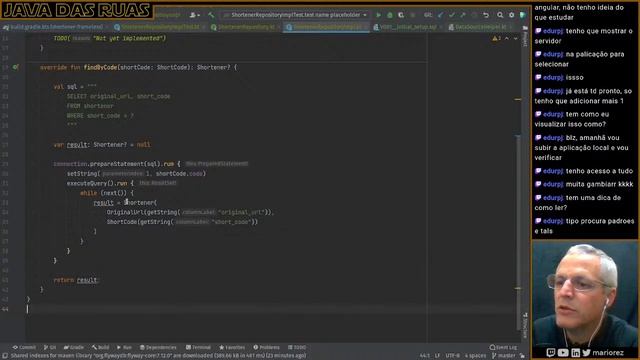
Task: Click the SELECT original_url, short_code line
Action: point(118,96)
